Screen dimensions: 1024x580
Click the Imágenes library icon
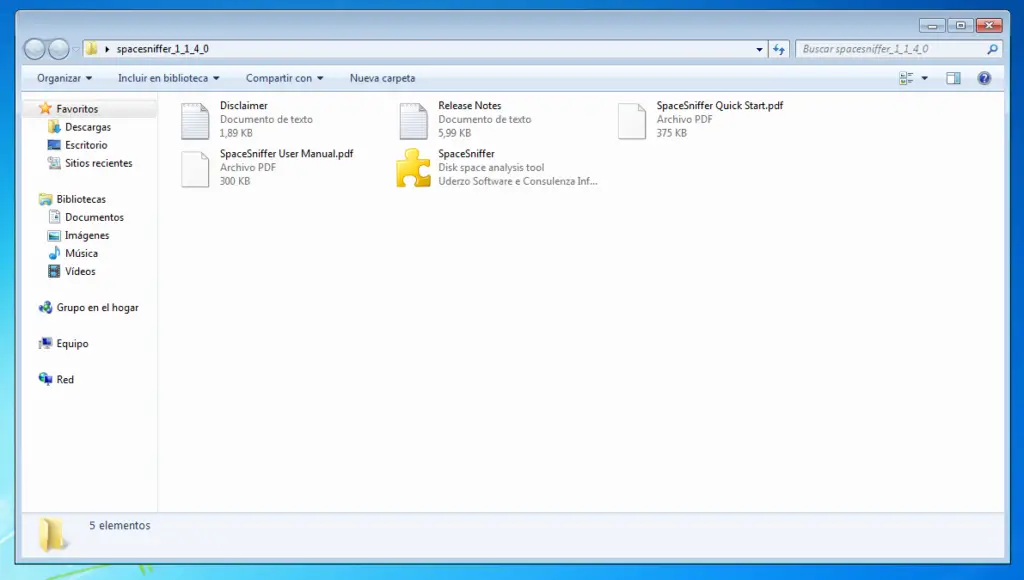54,235
